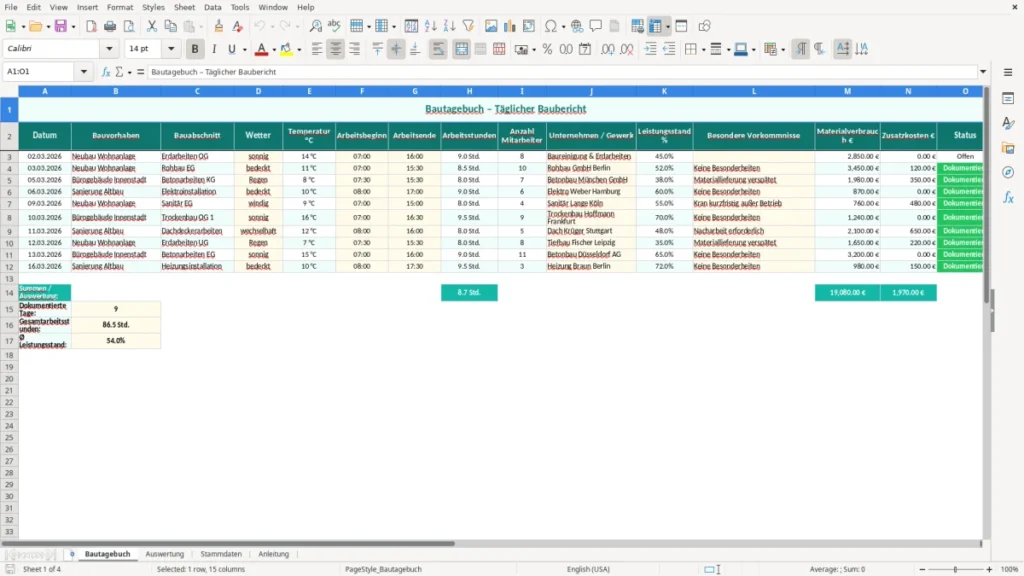Click the Add Decimal Place icon
The width and height of the screenshot is (1024, 576).
tap(607, 49)
